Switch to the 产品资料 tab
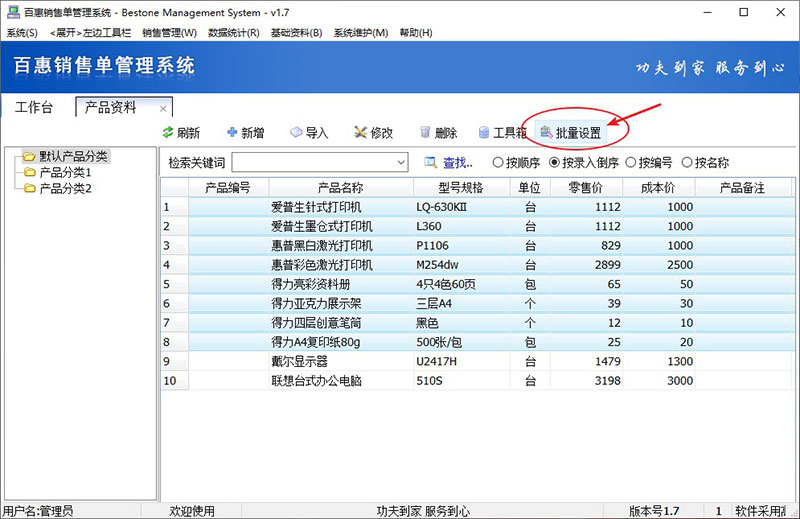The image size is (800, 519). [x=124, y=107]
